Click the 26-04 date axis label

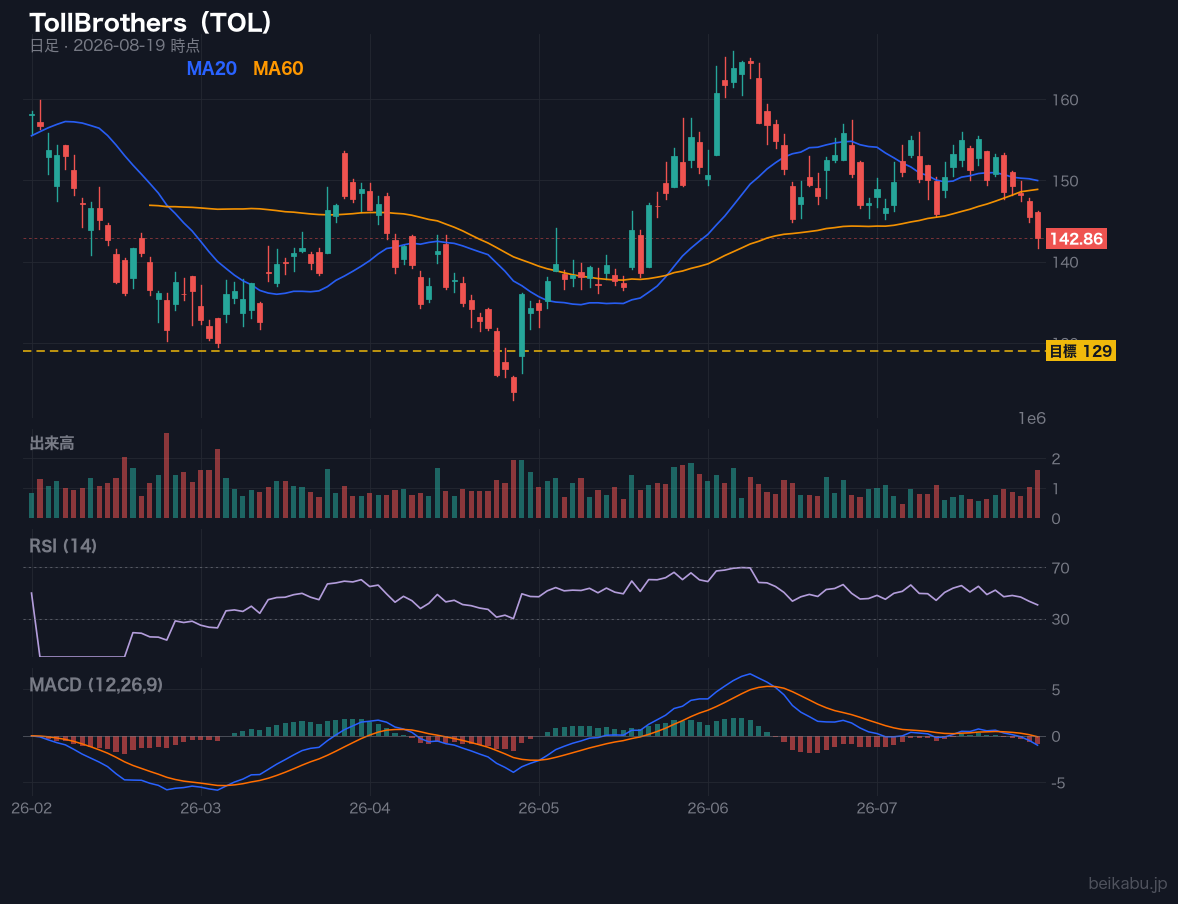(x=370, y=808)
